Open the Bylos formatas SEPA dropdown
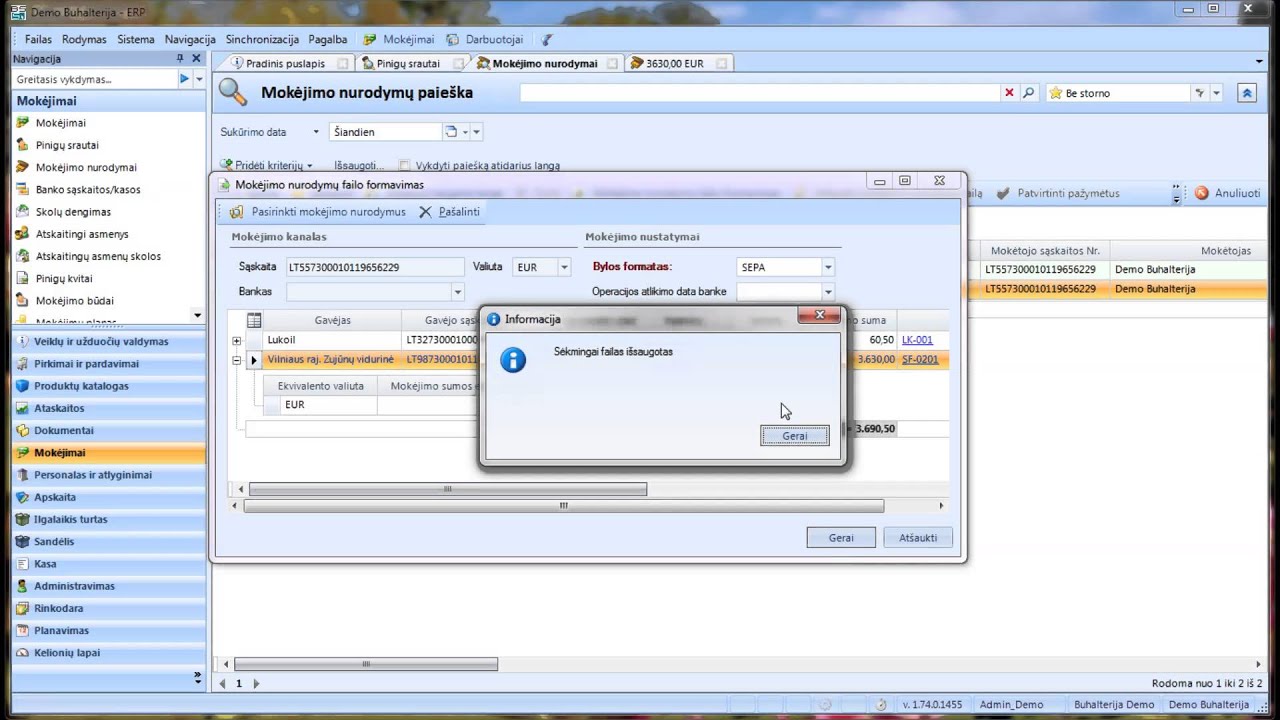 pyautogui.click(x=827, y=267)
